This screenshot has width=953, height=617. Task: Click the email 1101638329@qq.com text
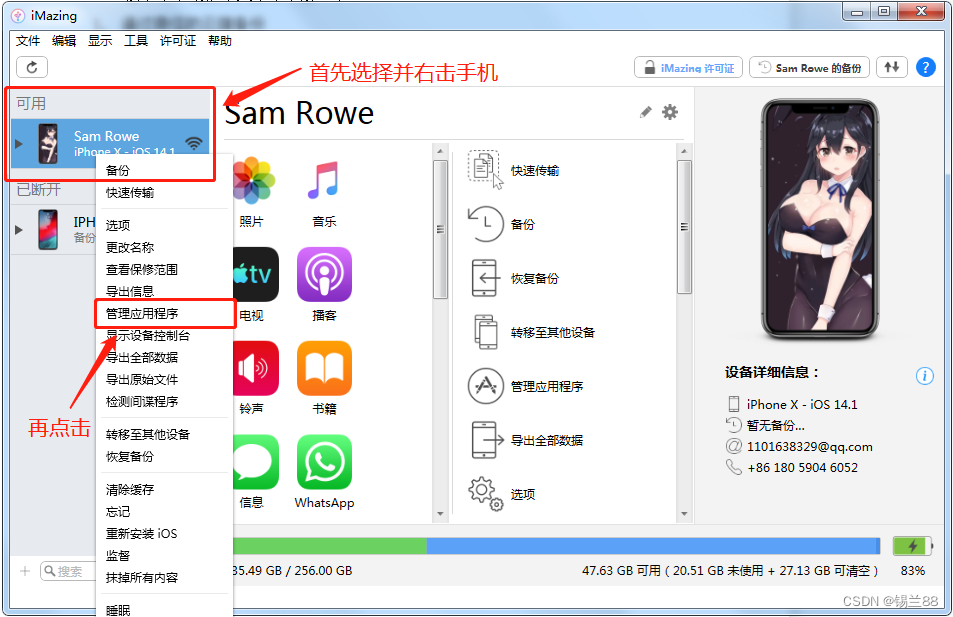point(810,447)
